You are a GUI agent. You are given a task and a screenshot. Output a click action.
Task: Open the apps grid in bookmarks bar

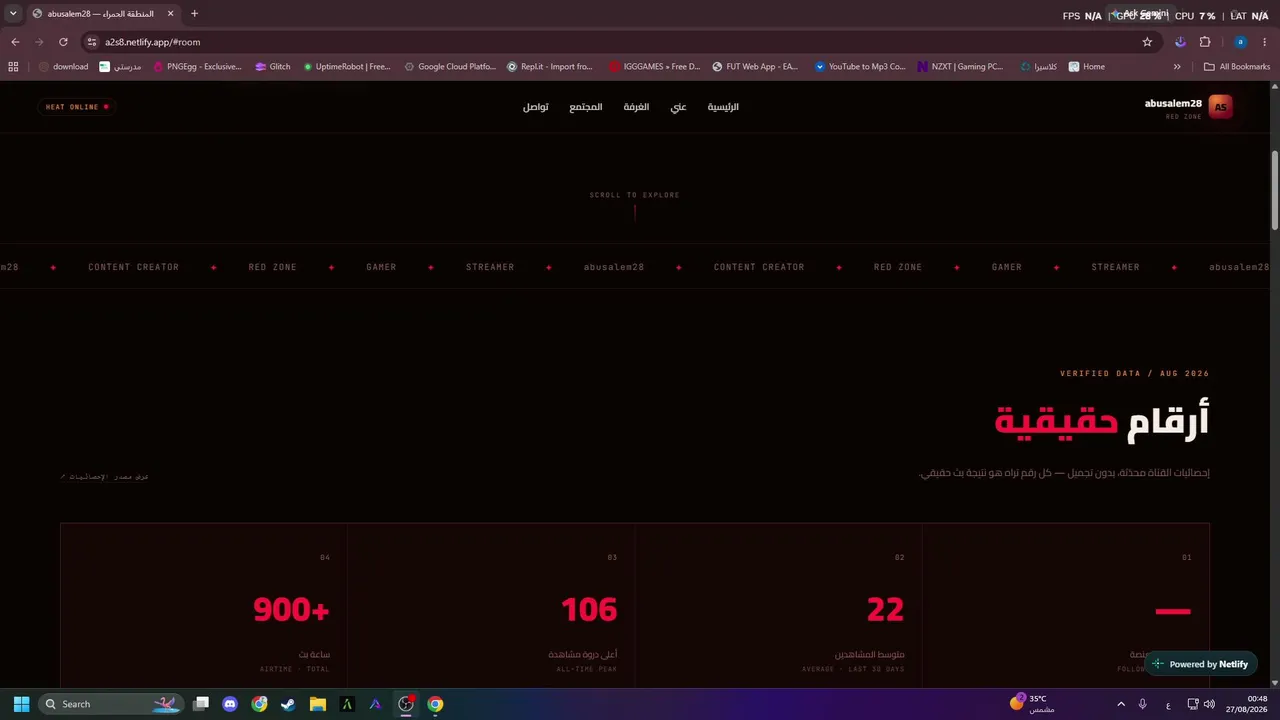click(x=13, y=67)
